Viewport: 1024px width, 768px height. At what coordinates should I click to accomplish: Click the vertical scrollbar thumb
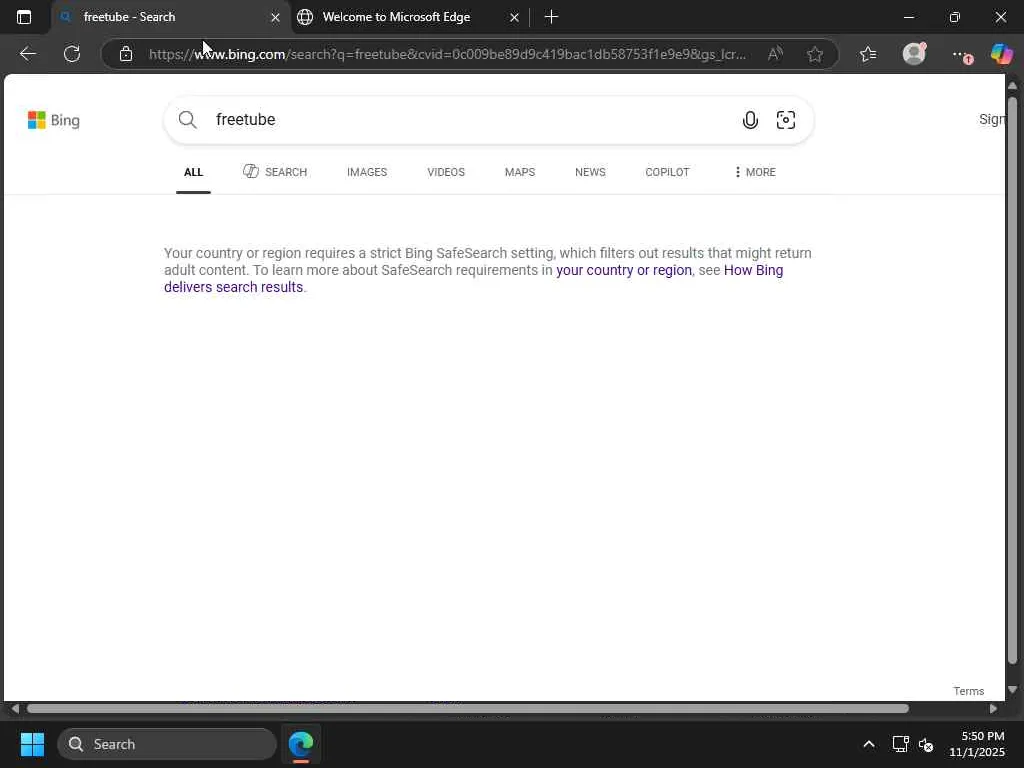(x=1012, y=380)
